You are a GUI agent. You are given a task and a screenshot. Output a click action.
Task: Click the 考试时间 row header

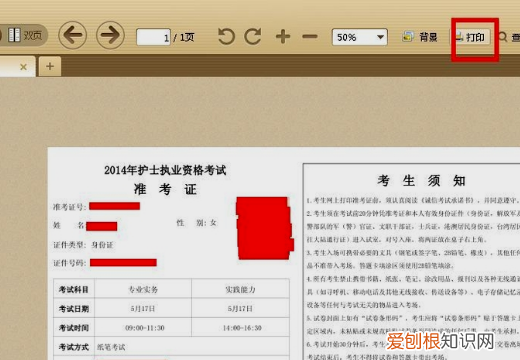tap(74, 328)
